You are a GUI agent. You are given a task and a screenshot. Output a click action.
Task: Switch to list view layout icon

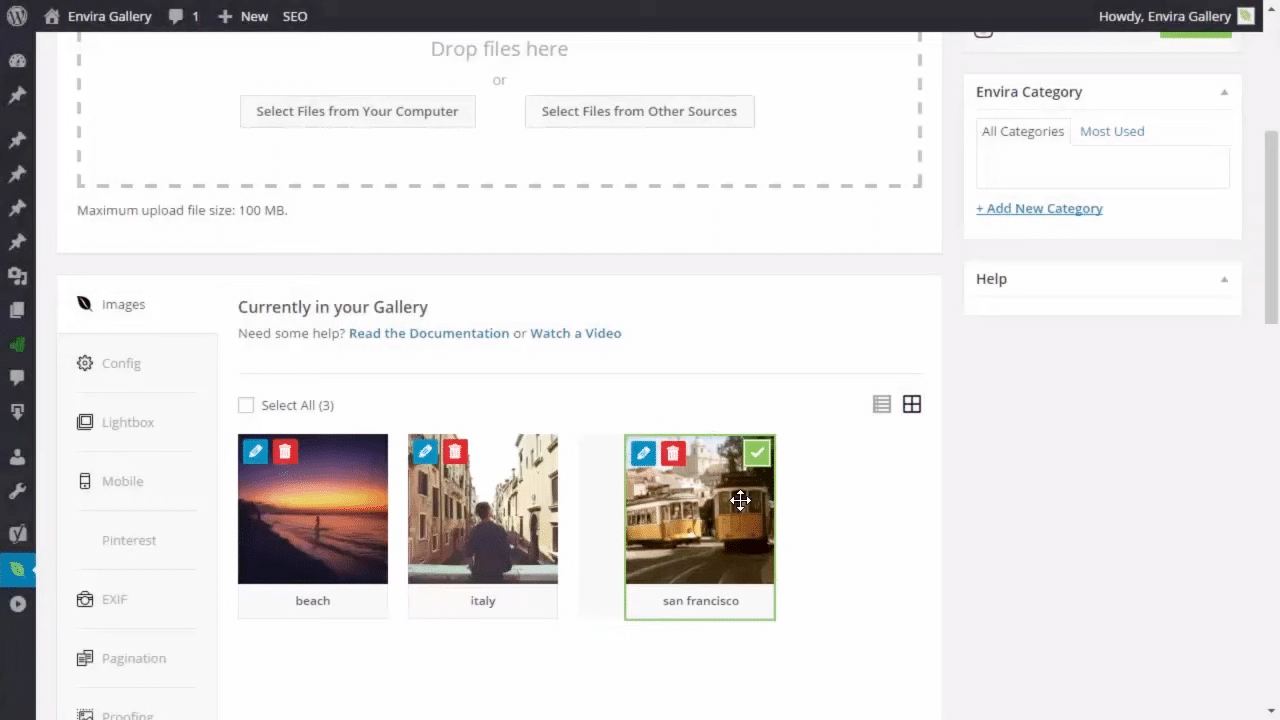881,404
